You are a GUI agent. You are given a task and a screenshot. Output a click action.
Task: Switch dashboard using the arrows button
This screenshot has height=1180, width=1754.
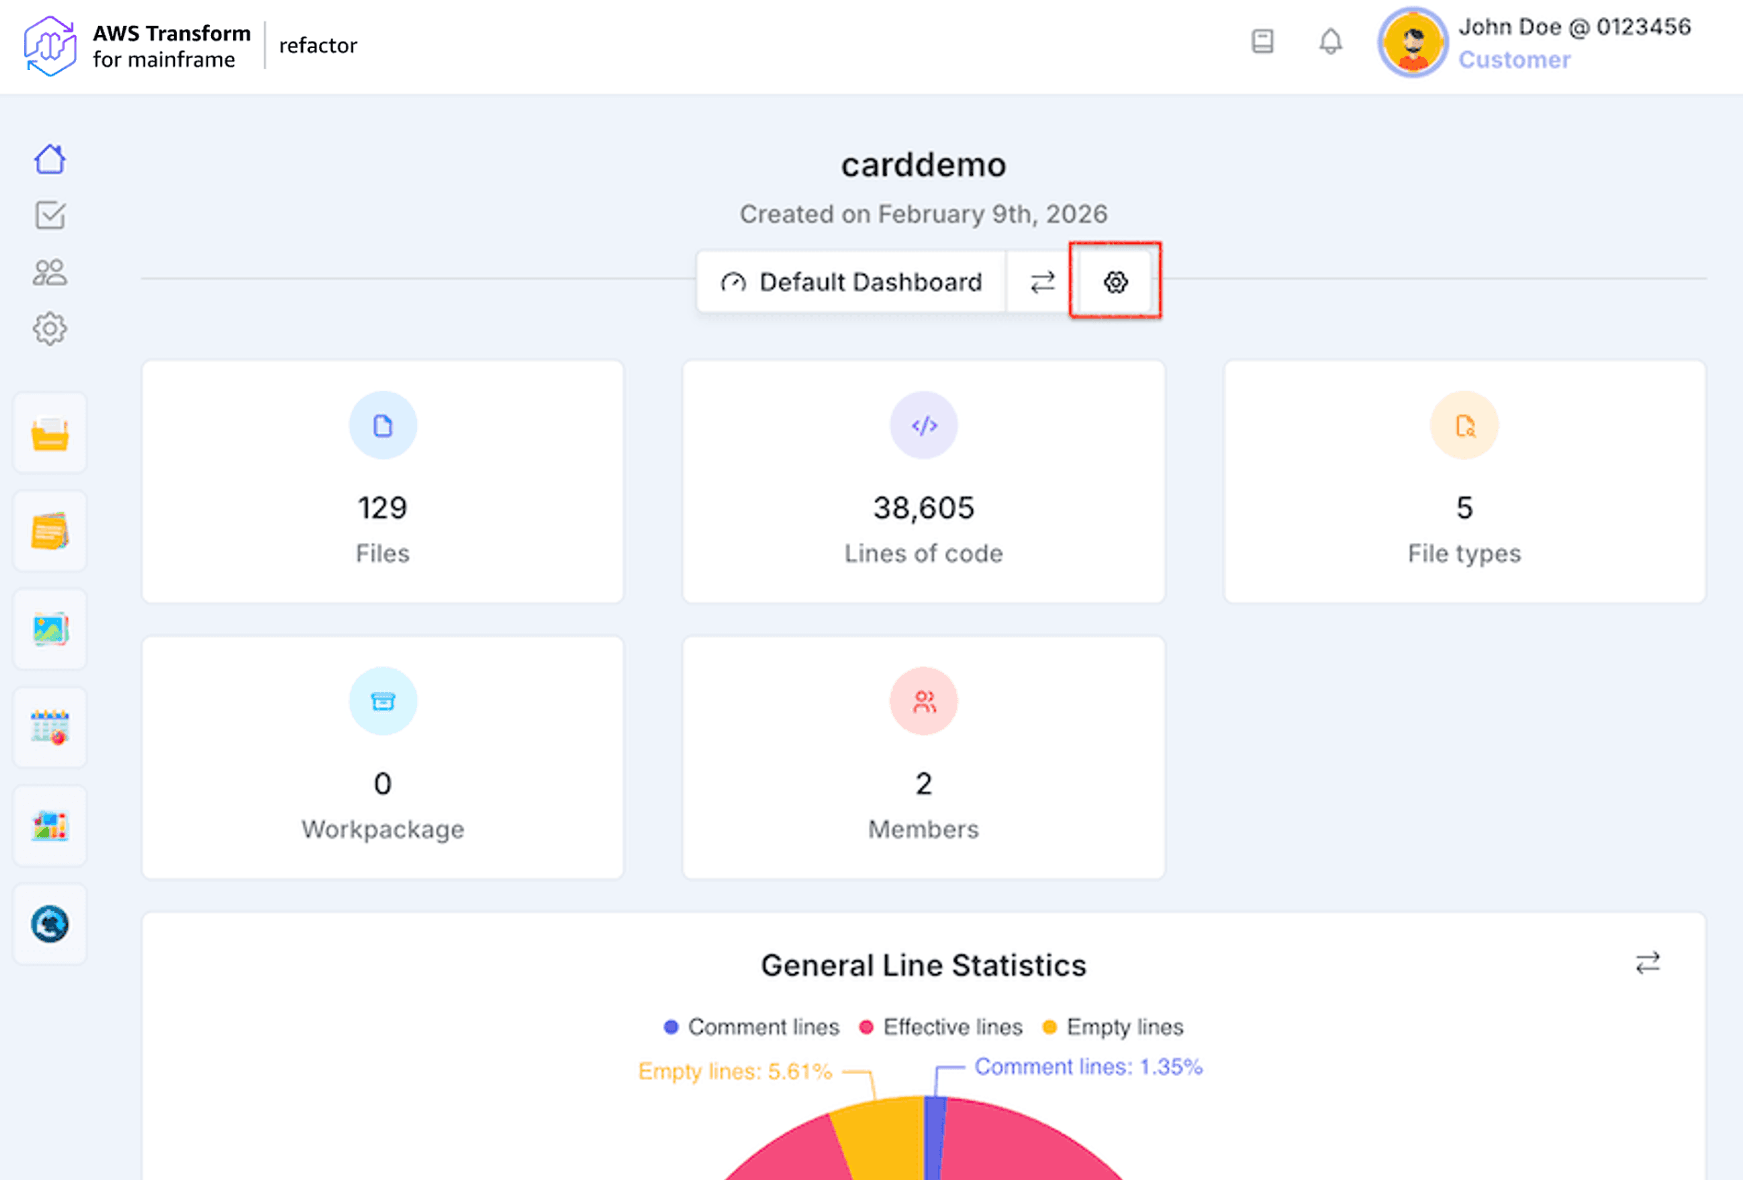(1042, 282)
